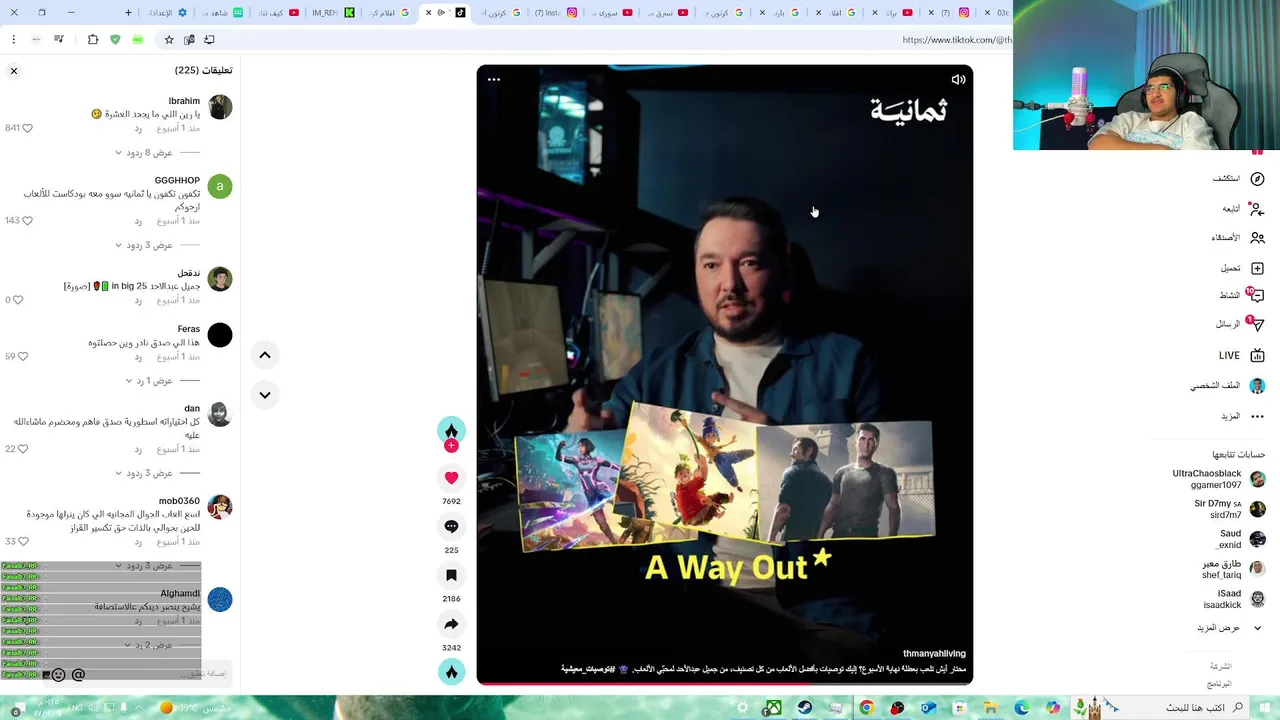1280x720 pixels.
Task: Expand عرض 3 ردود under mob0360
Action: point(144,566)
